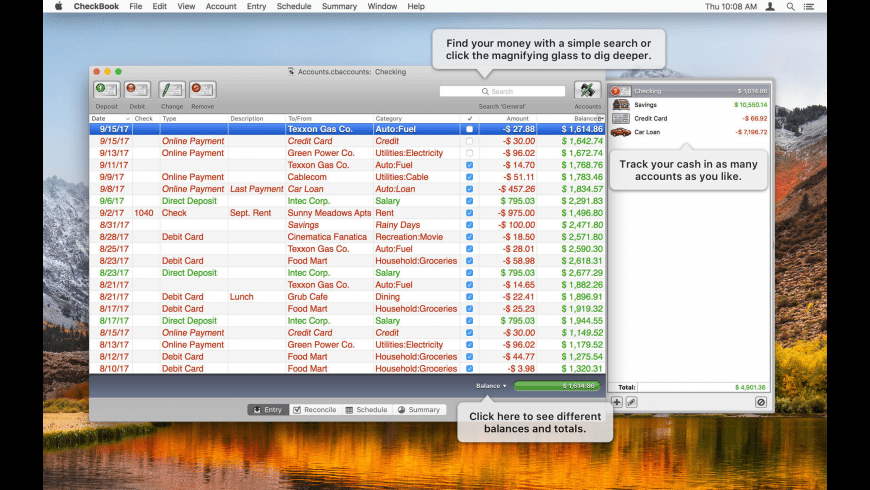The height and width of the screenshot is (490, 870).
Task: Click the Deposit toolbar icon
Action: pos(106,89)
